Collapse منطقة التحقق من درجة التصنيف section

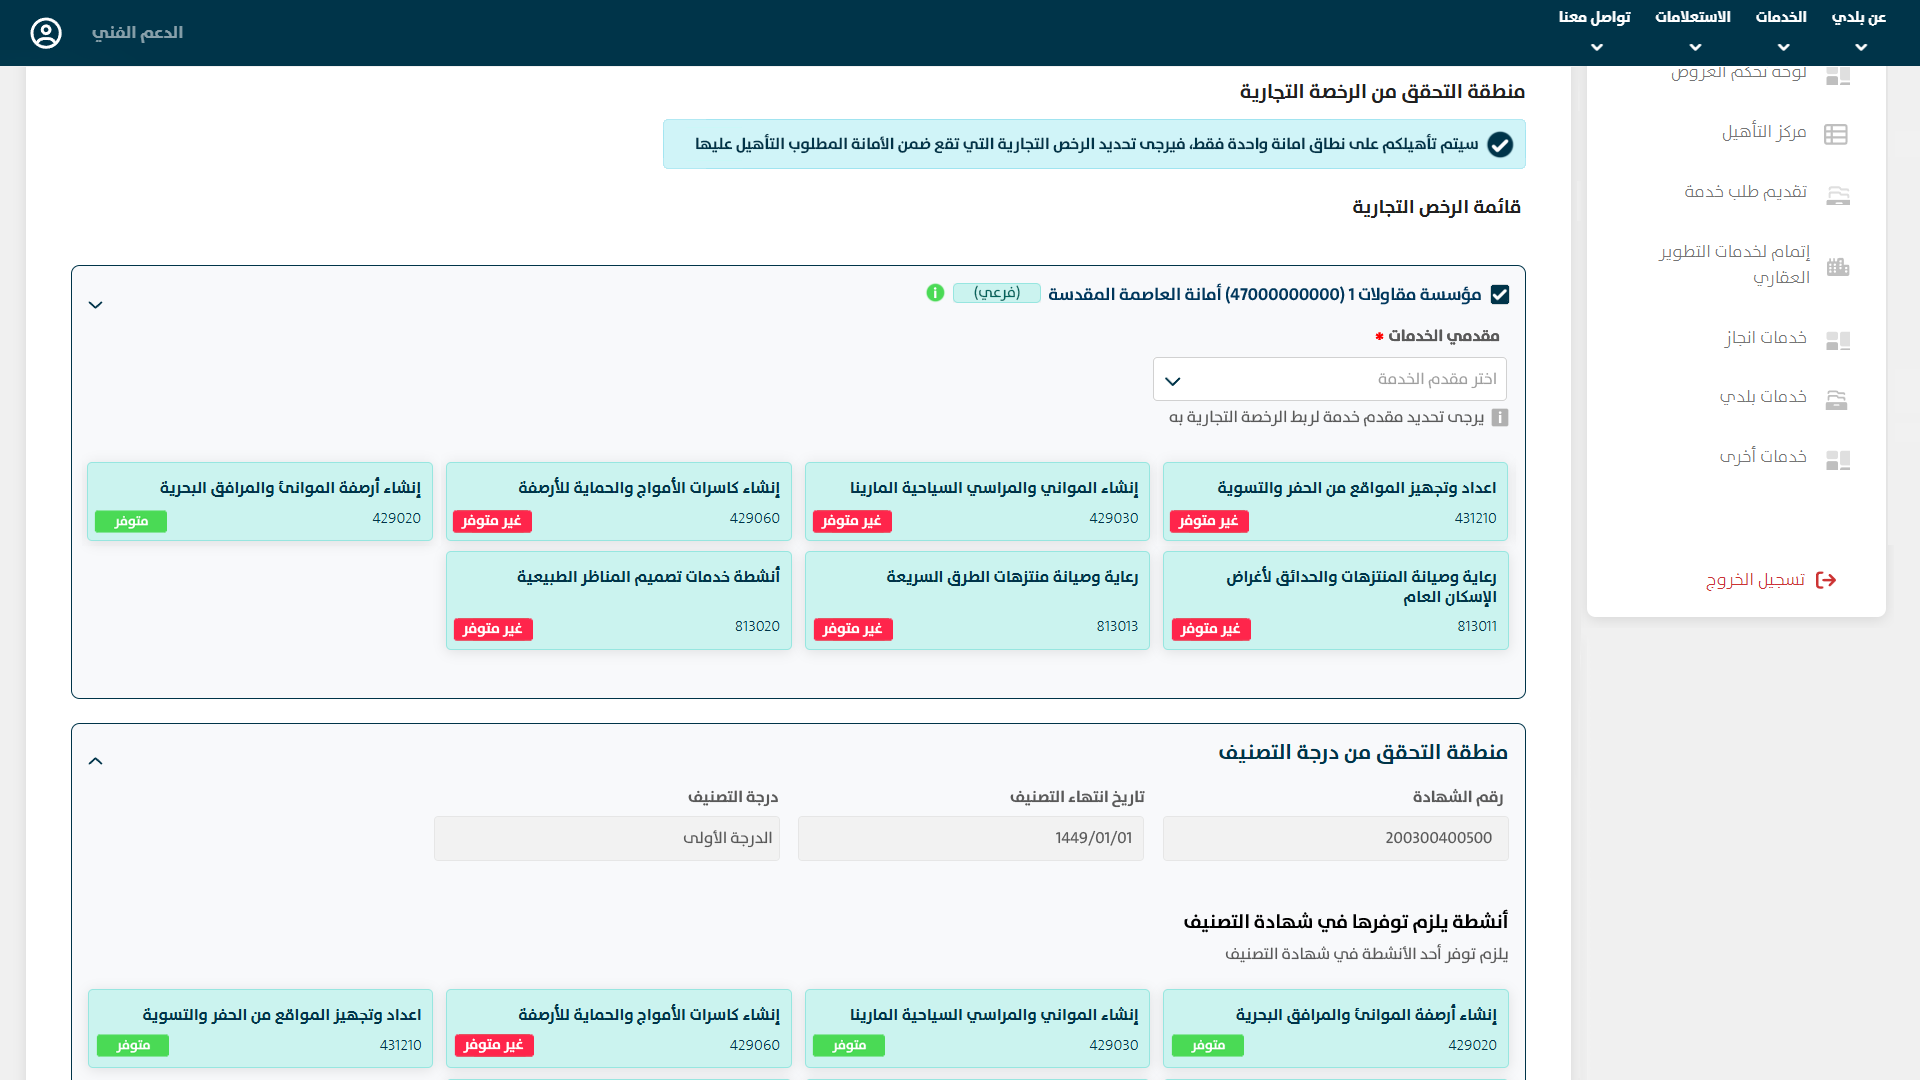click(96, 761)
